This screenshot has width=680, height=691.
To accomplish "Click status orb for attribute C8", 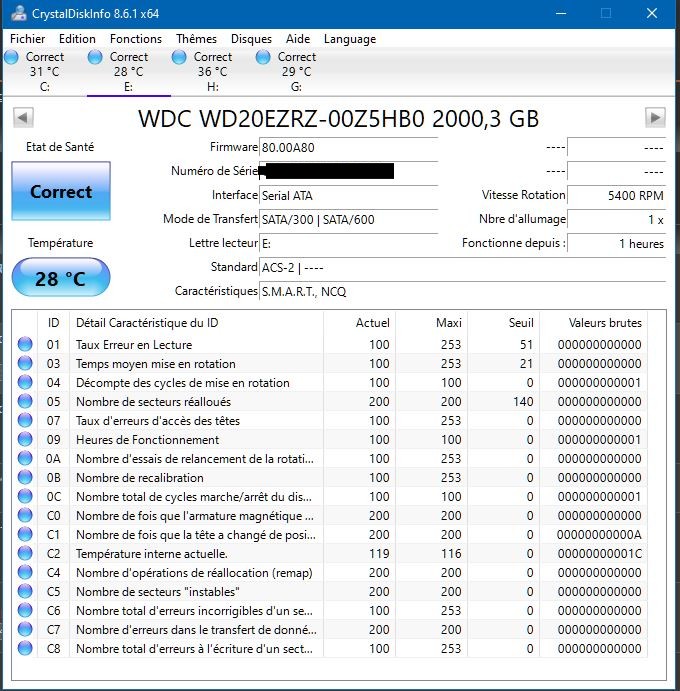I will tap(25, 648).
